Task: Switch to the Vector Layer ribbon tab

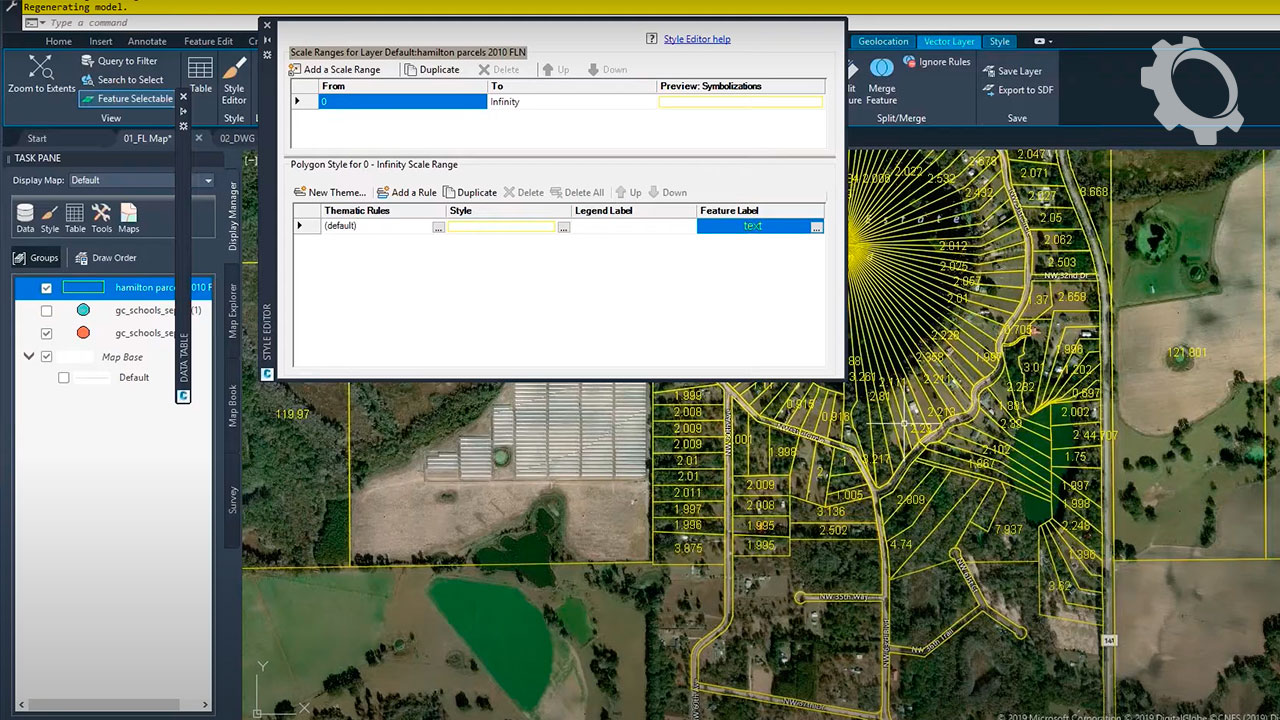Action: pyautogui.click(x=948, y=42)
